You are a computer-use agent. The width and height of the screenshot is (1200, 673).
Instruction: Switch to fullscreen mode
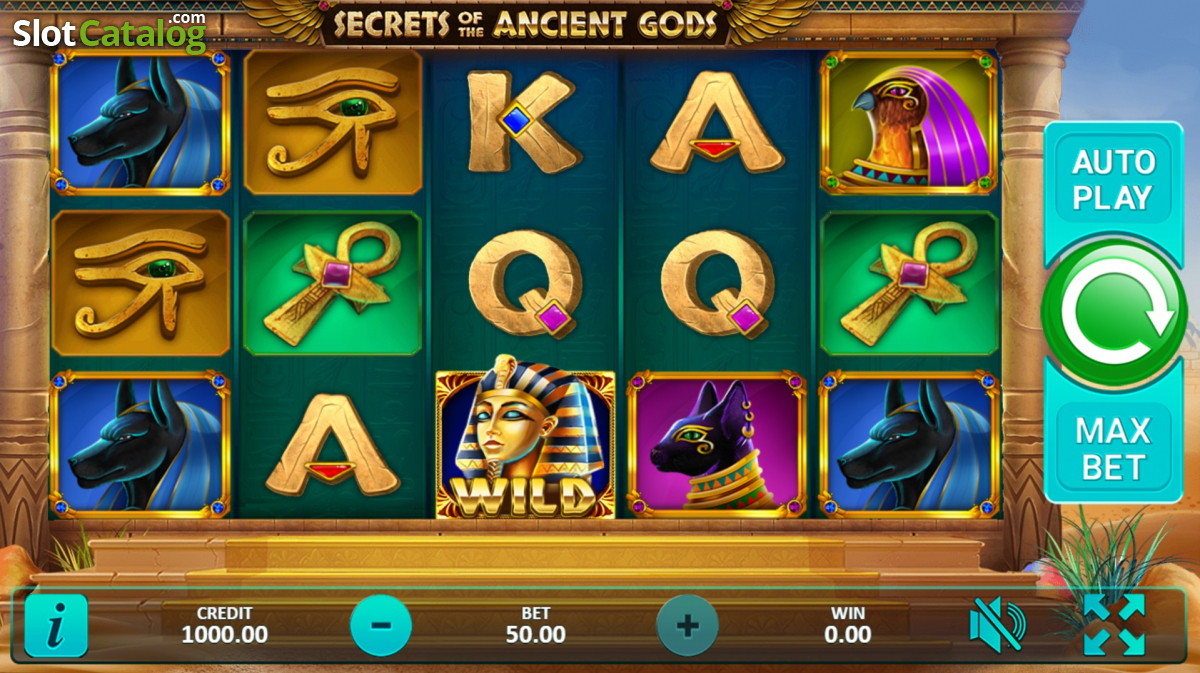click(x=1114, y=625)
